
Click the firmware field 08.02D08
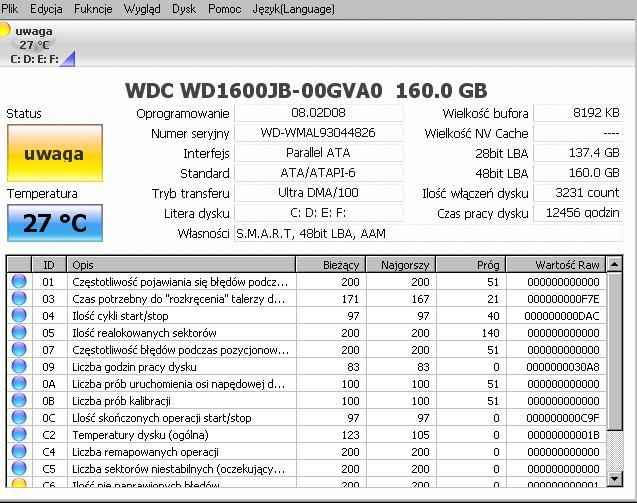tap(319, 113)
